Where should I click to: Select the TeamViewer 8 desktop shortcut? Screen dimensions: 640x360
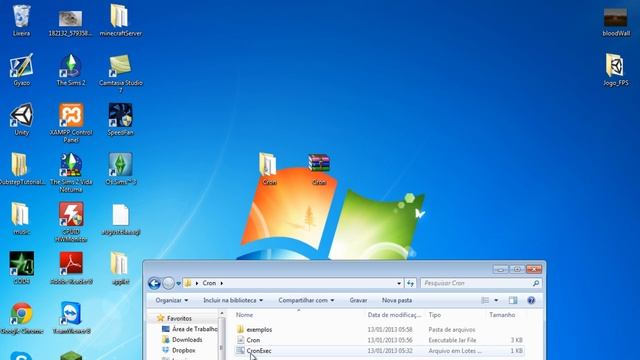coord(71,318)
